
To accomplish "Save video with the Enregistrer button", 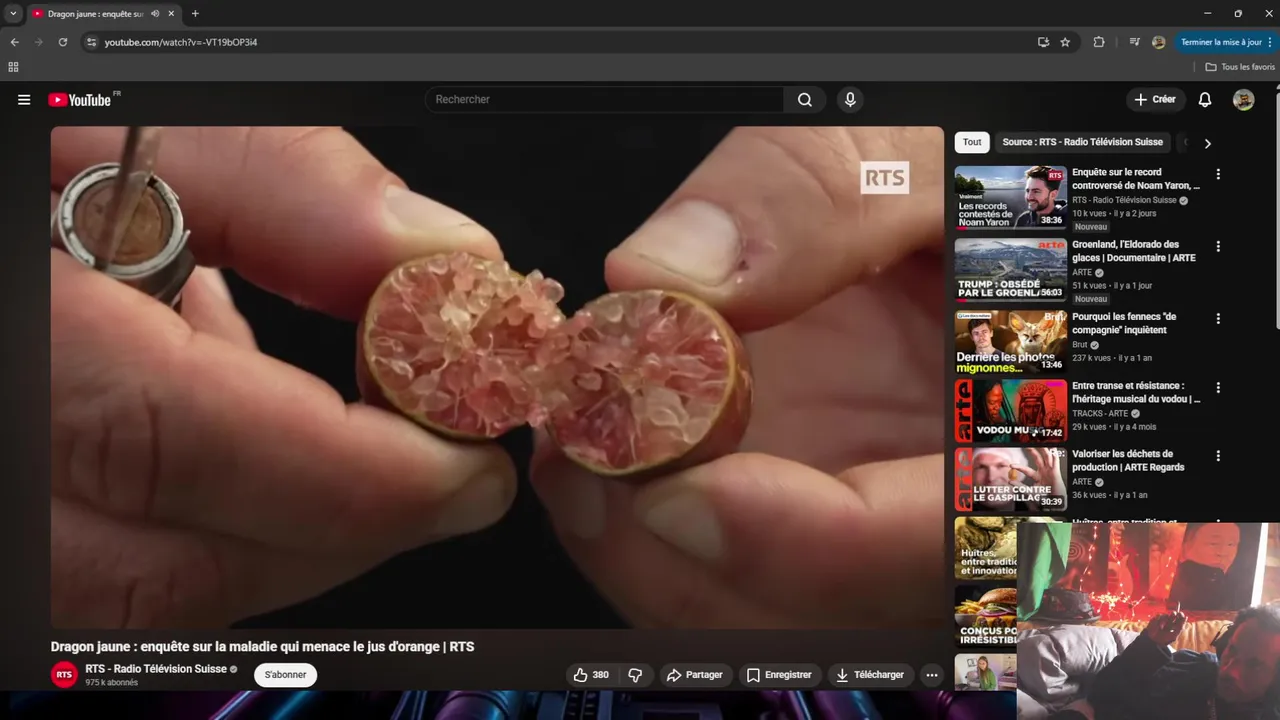I will pyautogui.click(x=779, y=675).
